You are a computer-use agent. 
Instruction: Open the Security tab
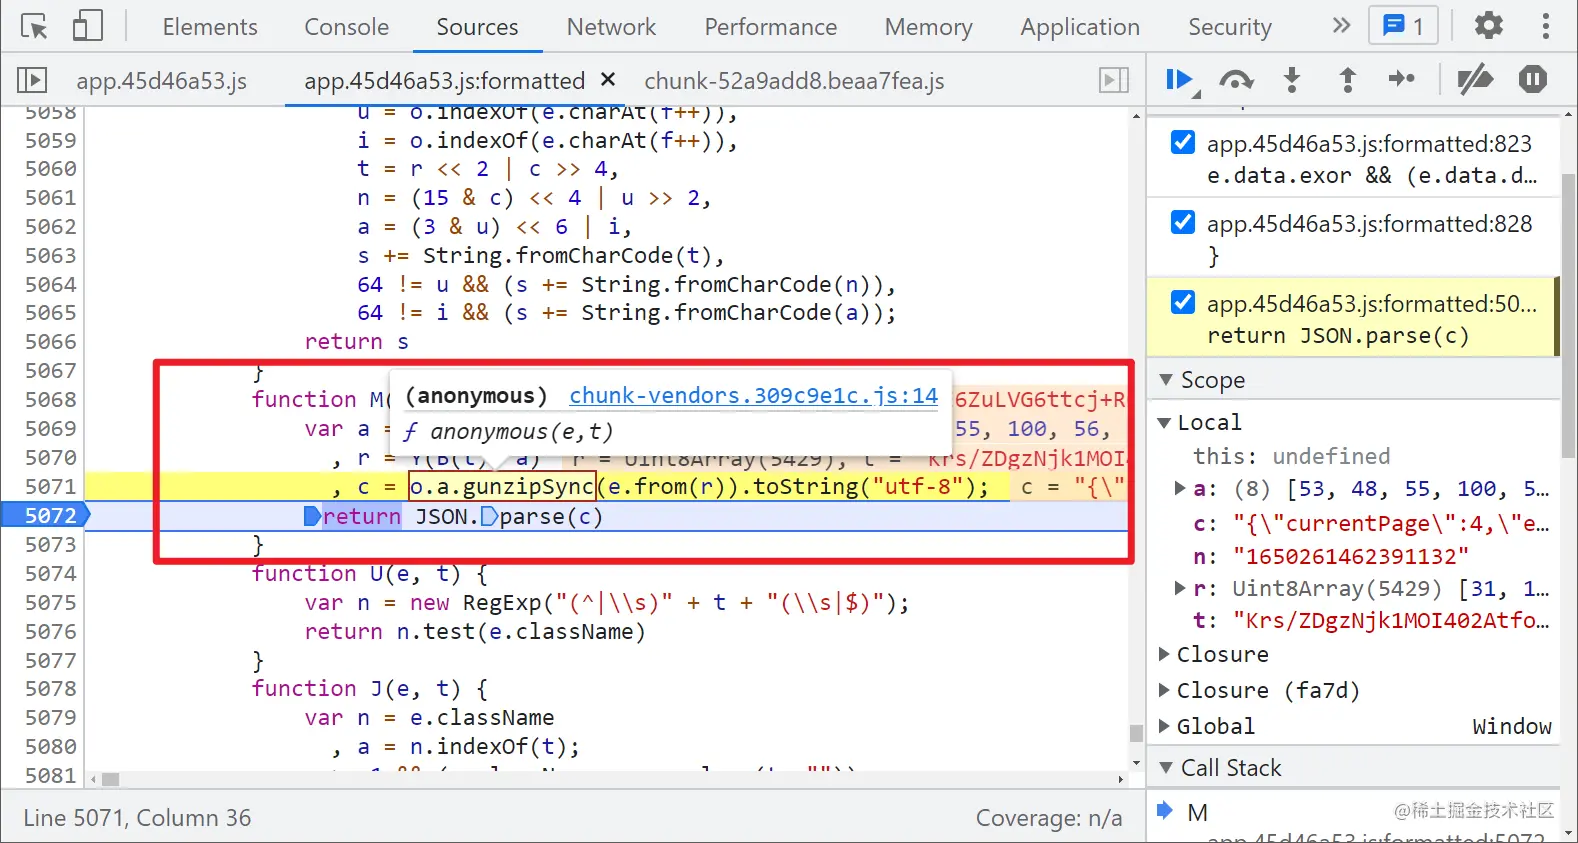point(1230,27)
